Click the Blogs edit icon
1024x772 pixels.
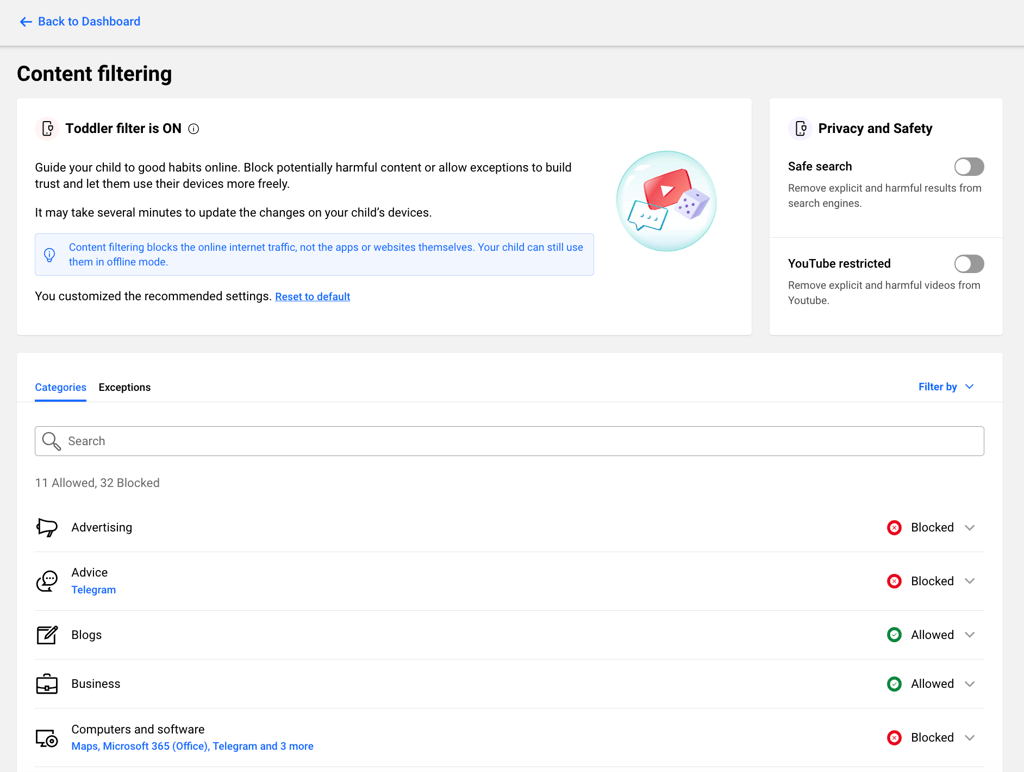47,635
